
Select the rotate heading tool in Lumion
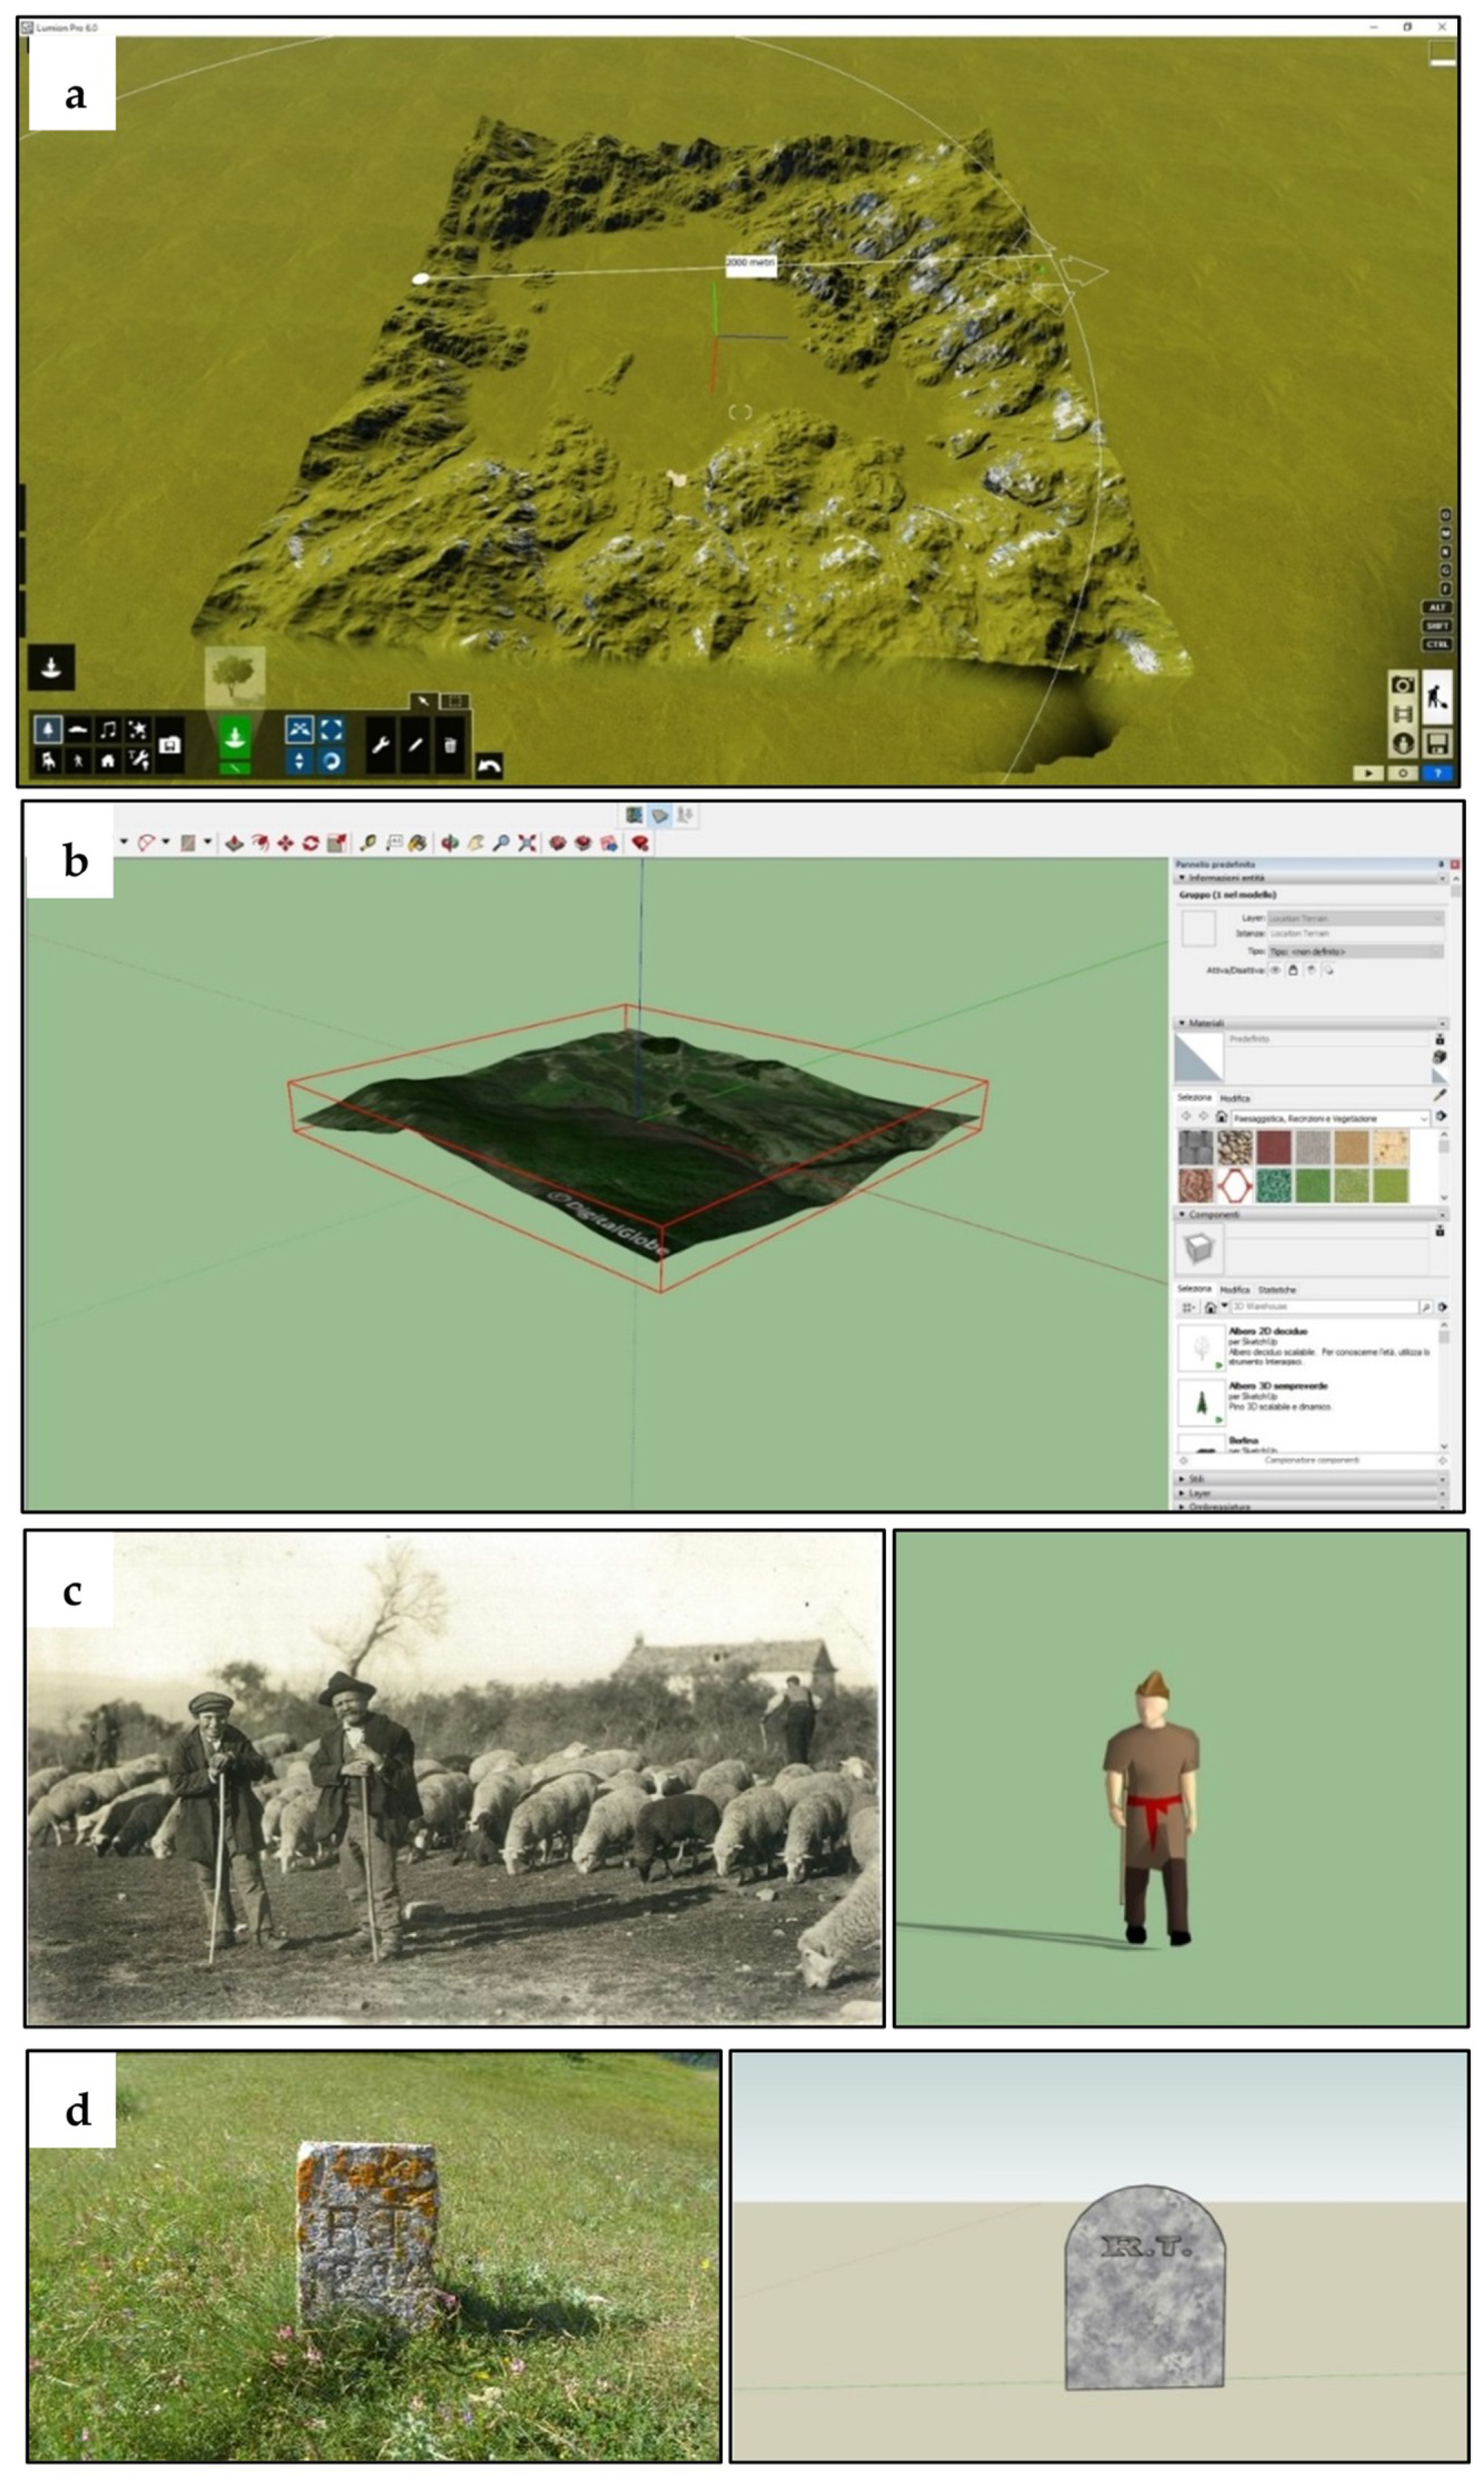pos(331,761)
